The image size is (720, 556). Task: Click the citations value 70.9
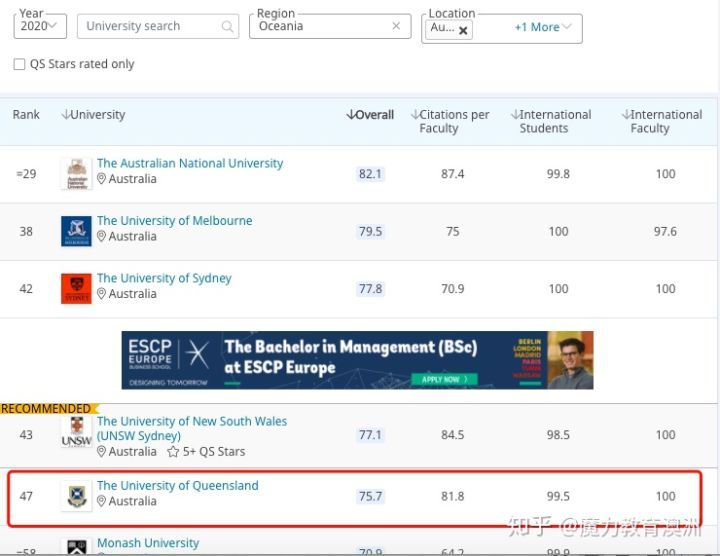452,289
